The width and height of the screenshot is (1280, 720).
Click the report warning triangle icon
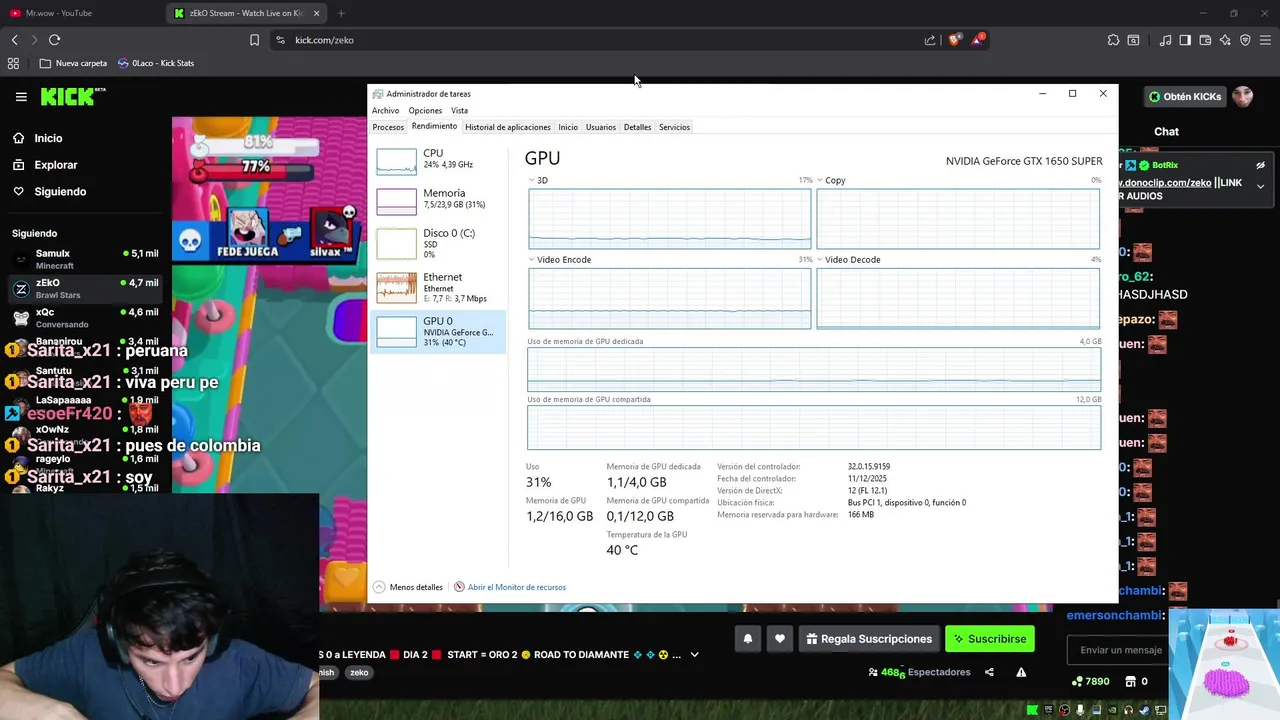1021,672
